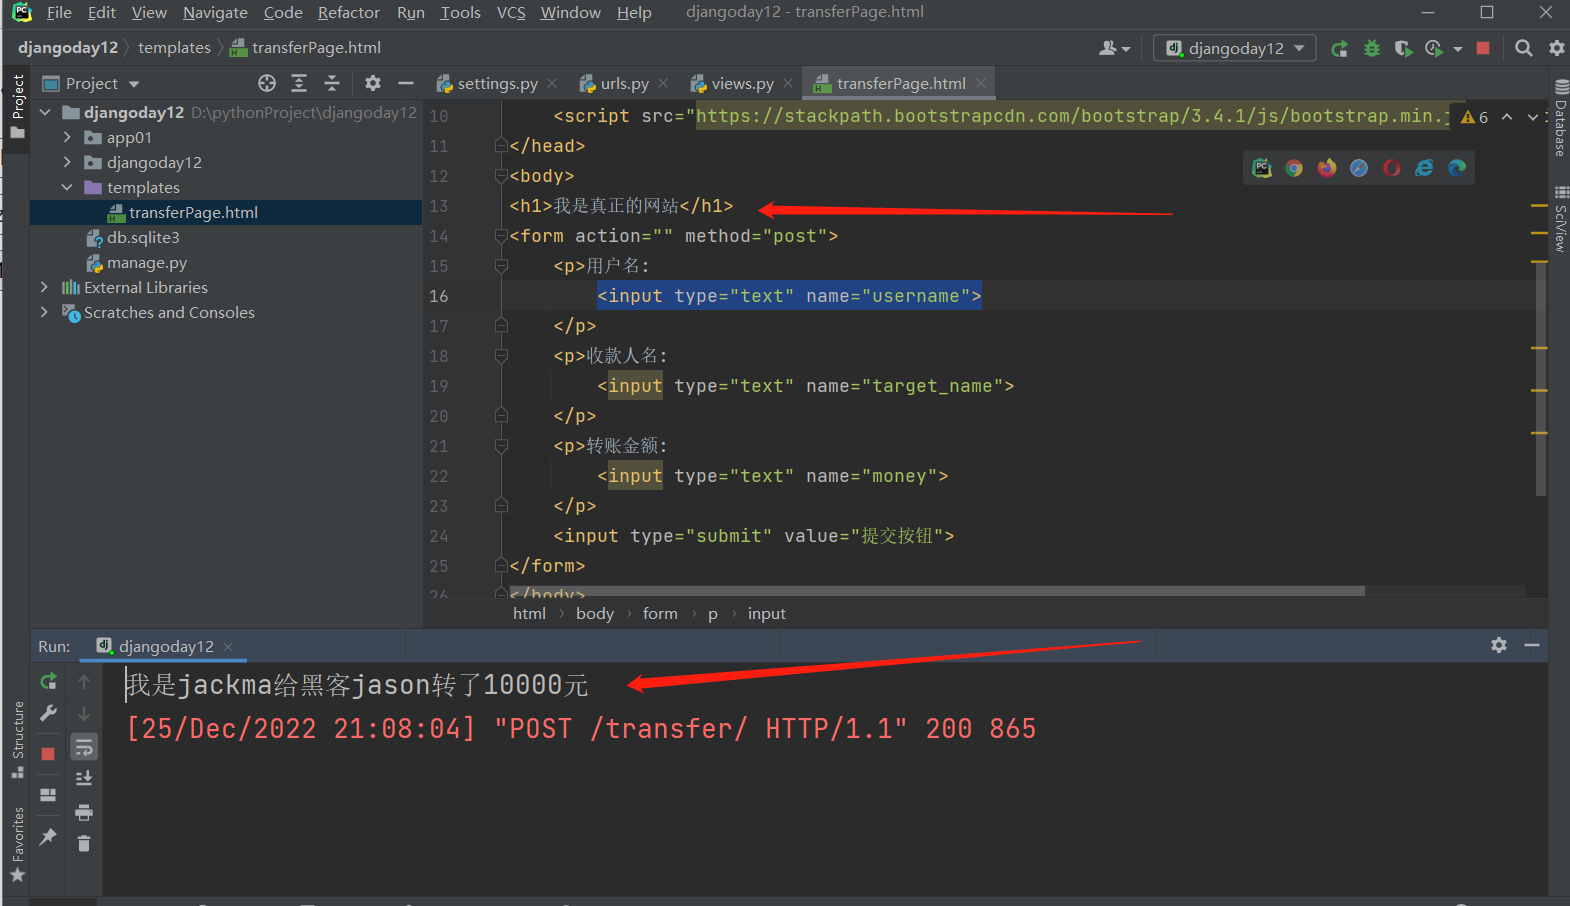Screen dimensions: 1570x906
Task: Toggle the Structure tool window
Action: (x=17, y=740)
